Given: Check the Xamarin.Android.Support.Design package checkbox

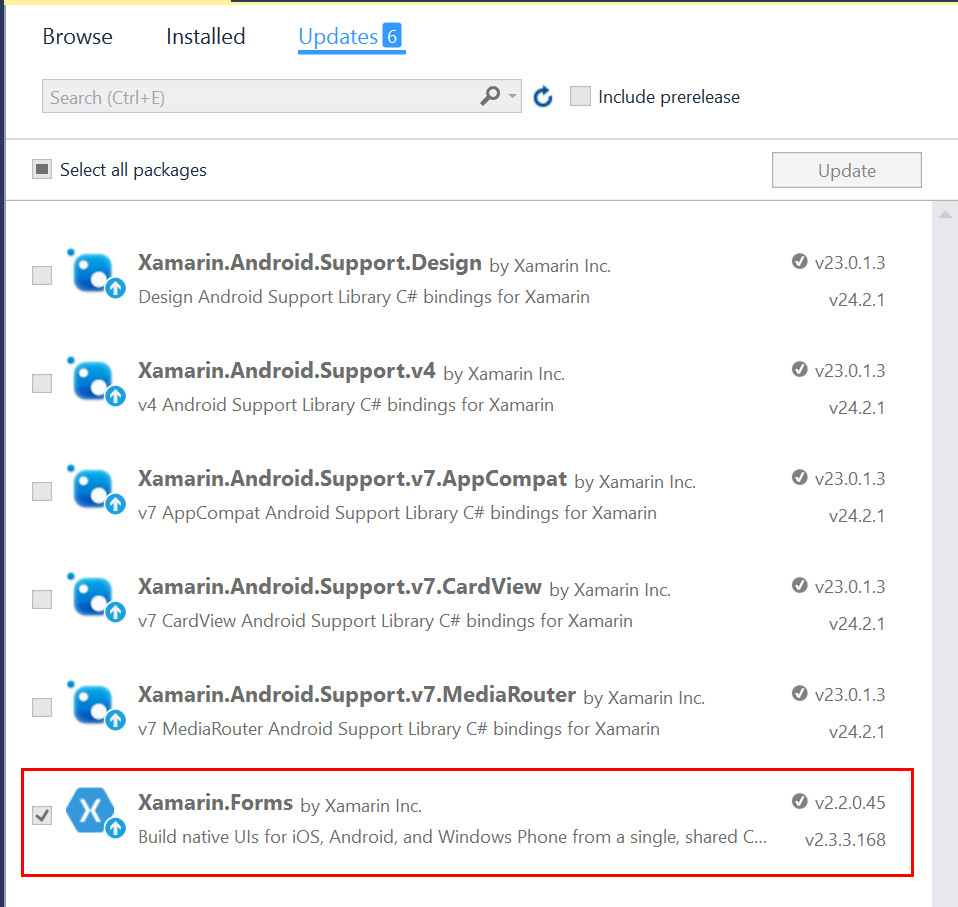Looking at the screenshot, I should coord(42,275).
